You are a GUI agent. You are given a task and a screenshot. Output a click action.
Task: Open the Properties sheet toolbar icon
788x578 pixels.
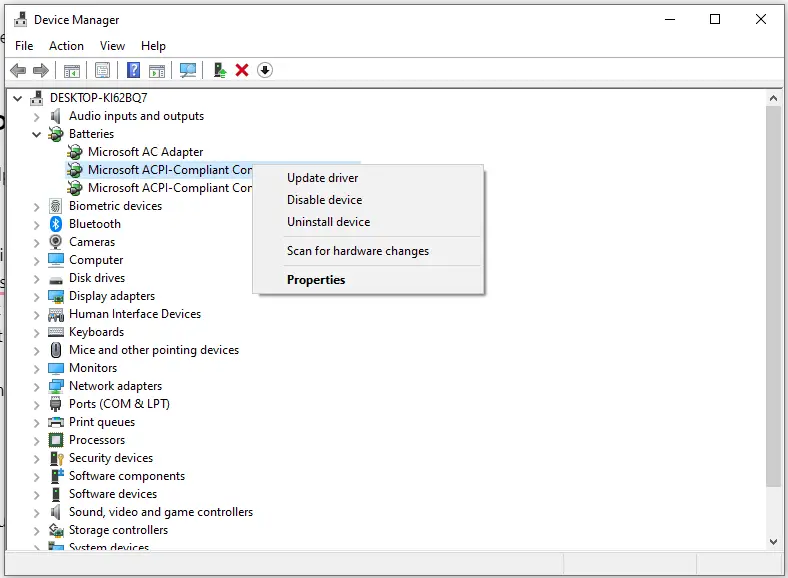[x=103, y=70]
